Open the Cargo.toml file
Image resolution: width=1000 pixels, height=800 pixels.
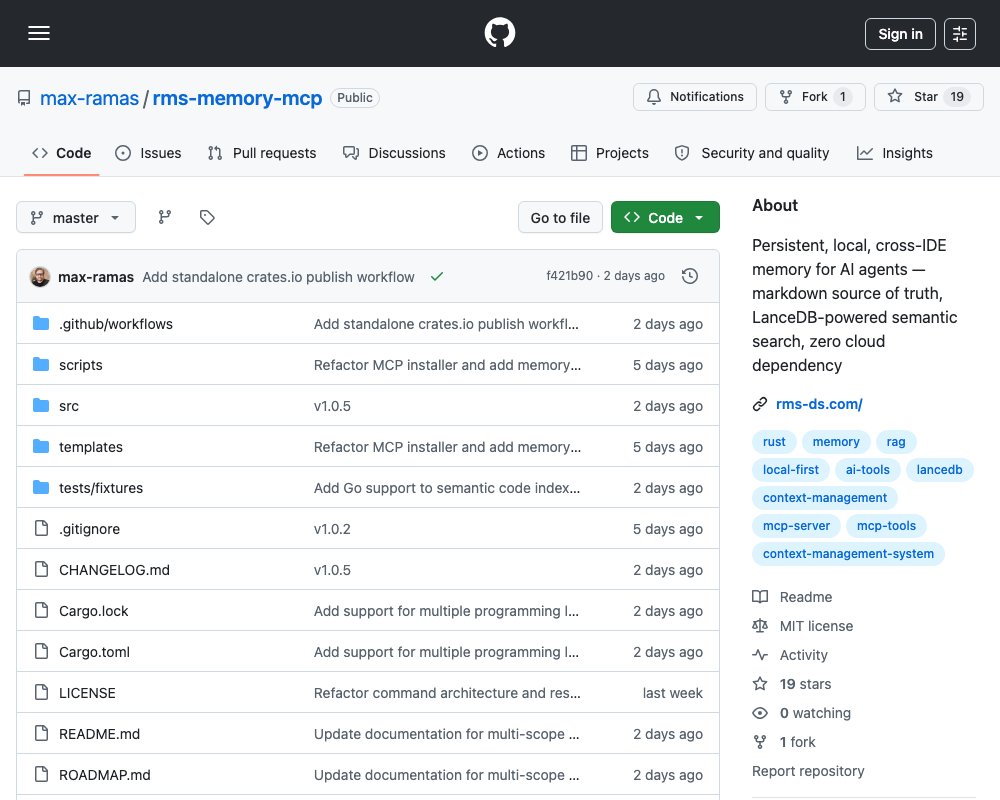click(x=94, y=652)
